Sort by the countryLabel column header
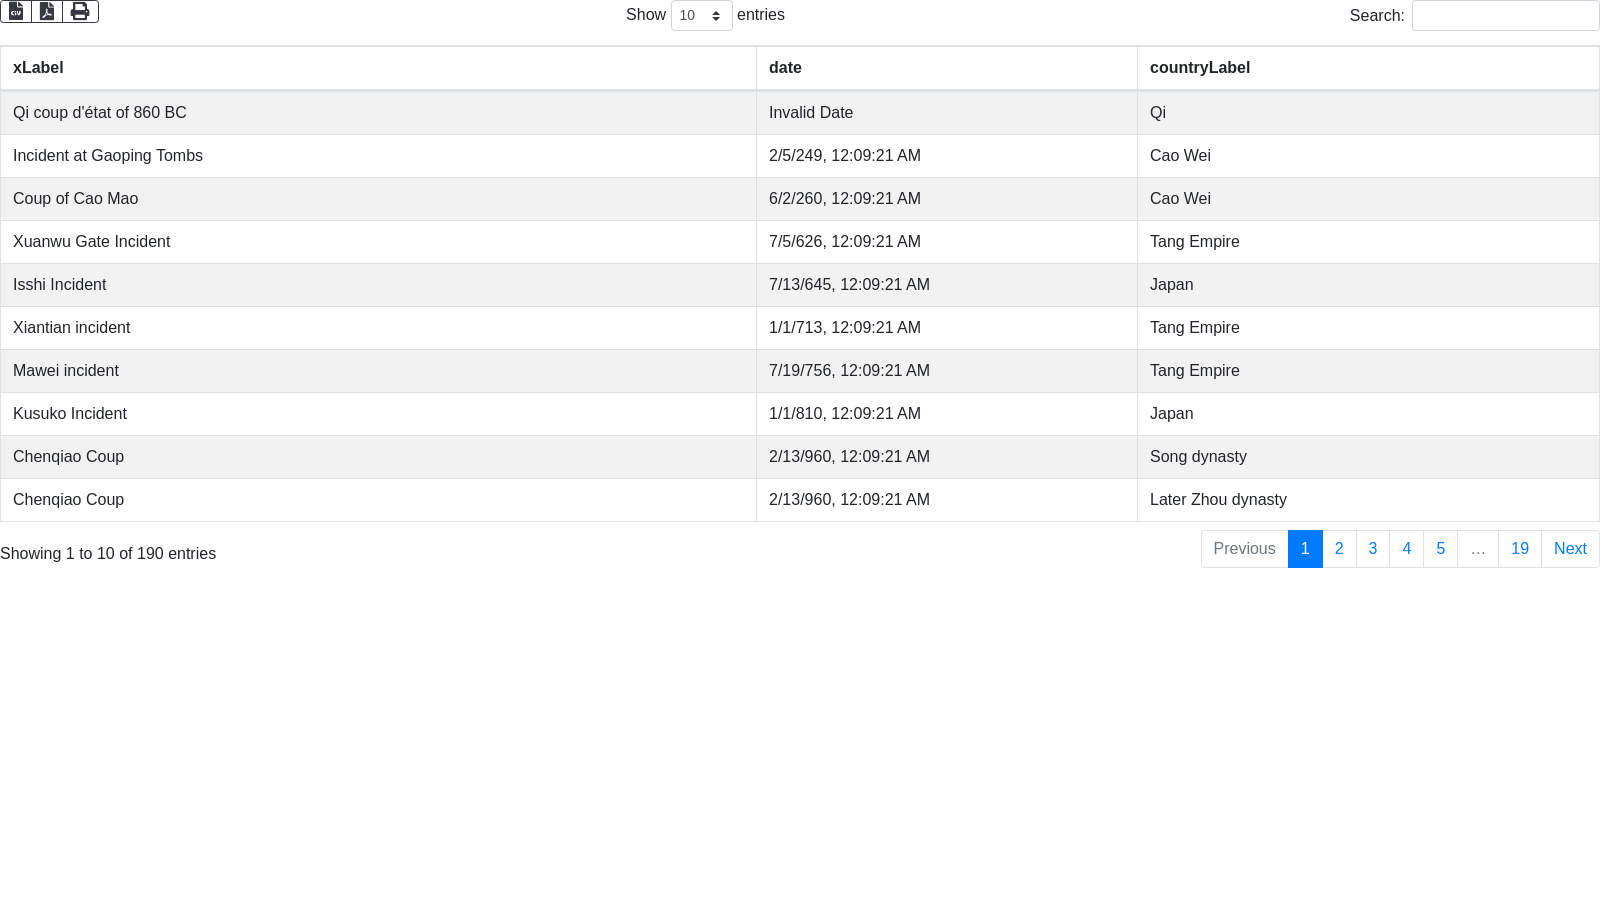Viewport: 1600px width, 900px height. 1199,68
